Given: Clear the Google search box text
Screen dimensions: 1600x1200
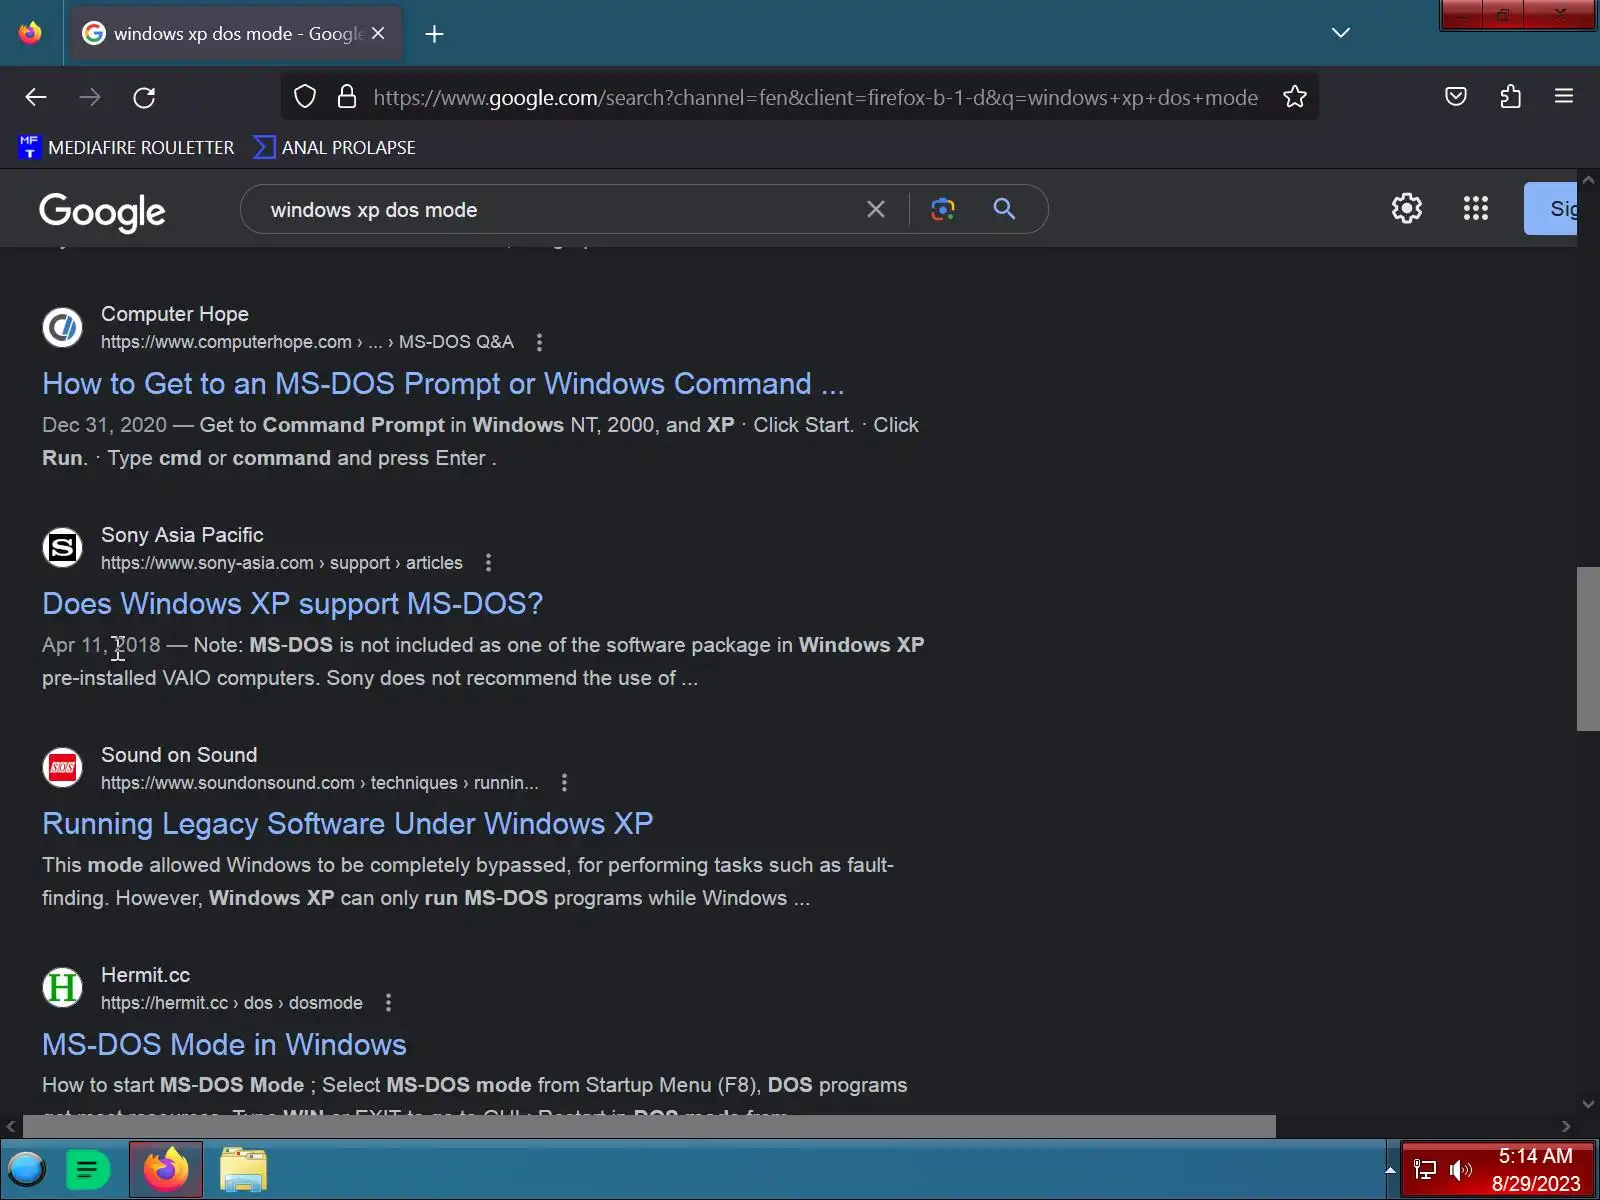Looking at the screenshot, I should click(876, 209).
